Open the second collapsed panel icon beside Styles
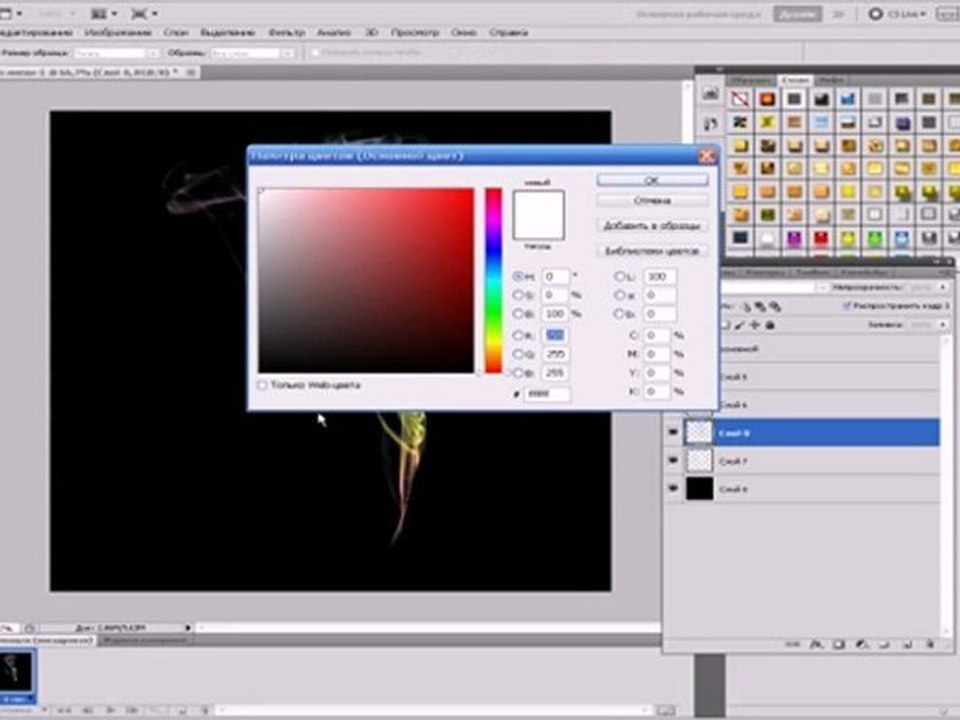The height and width of the screenshot is (720, 960). [710, 124]
